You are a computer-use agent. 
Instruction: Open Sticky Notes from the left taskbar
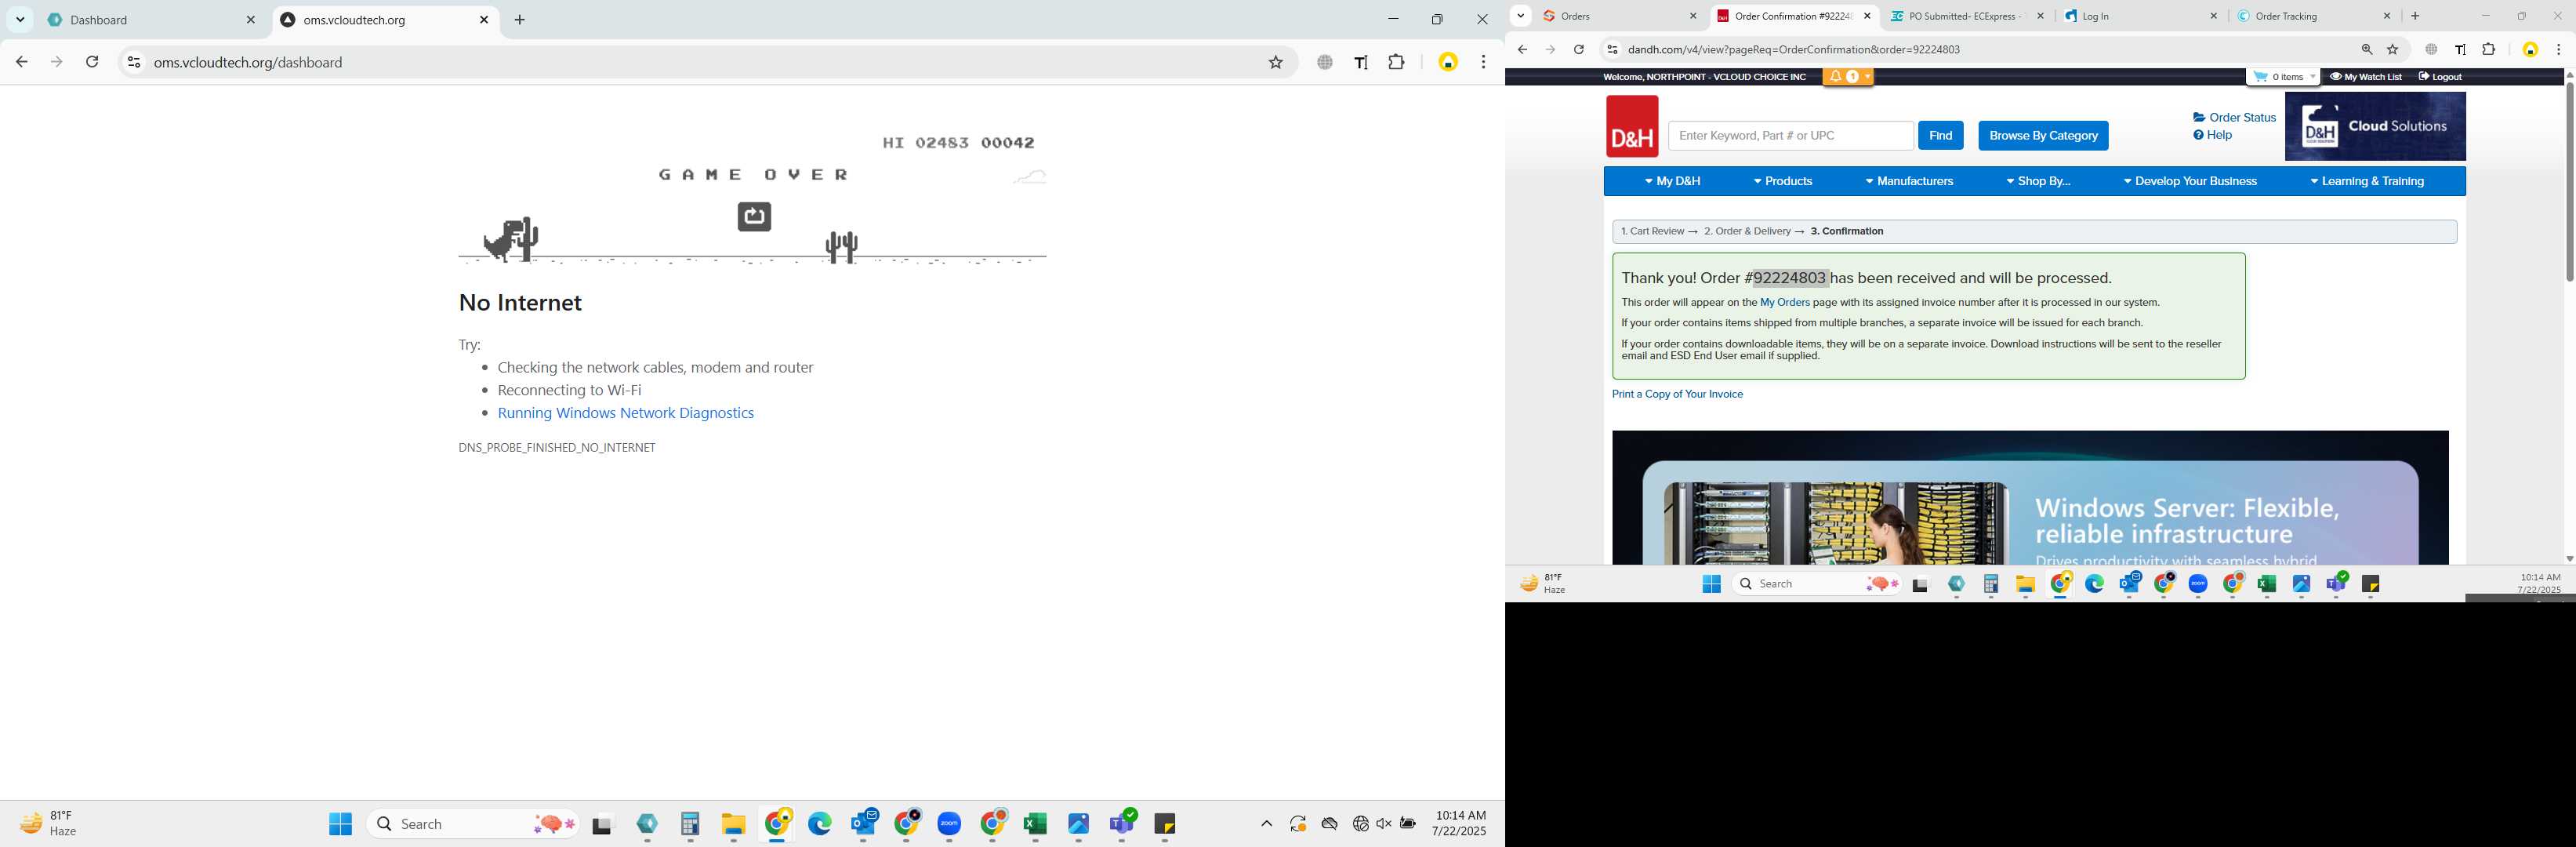(x=1165, y=824)
